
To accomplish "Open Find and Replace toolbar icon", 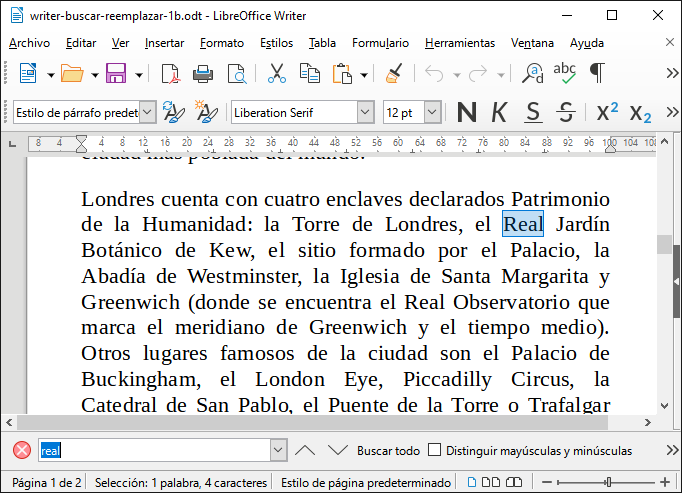I will click(534, 74).
